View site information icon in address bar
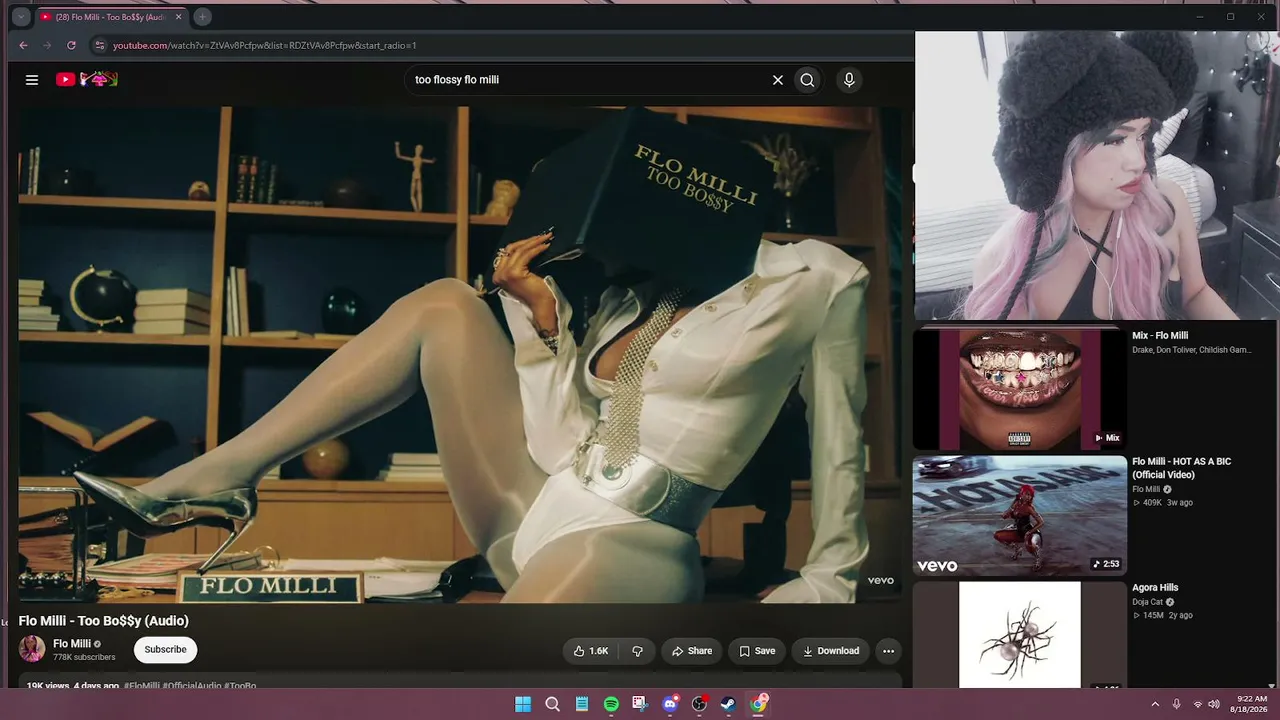This screenshot has width=1280, height=720. (99, 45)
